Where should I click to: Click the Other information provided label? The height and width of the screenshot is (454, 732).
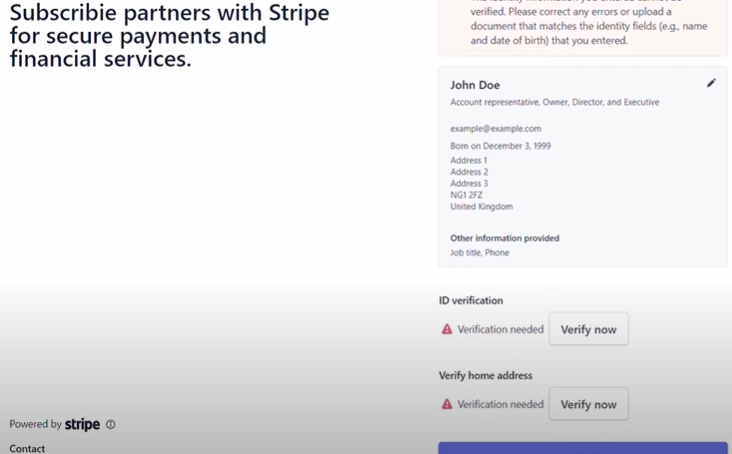505,238
